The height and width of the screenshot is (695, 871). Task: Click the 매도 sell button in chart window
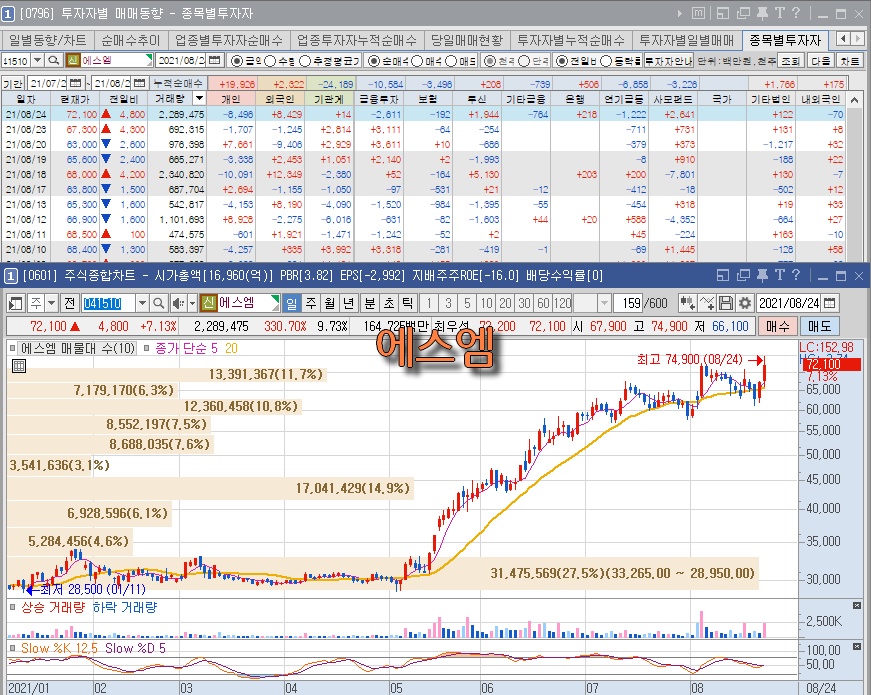click(x=819, y=326)
